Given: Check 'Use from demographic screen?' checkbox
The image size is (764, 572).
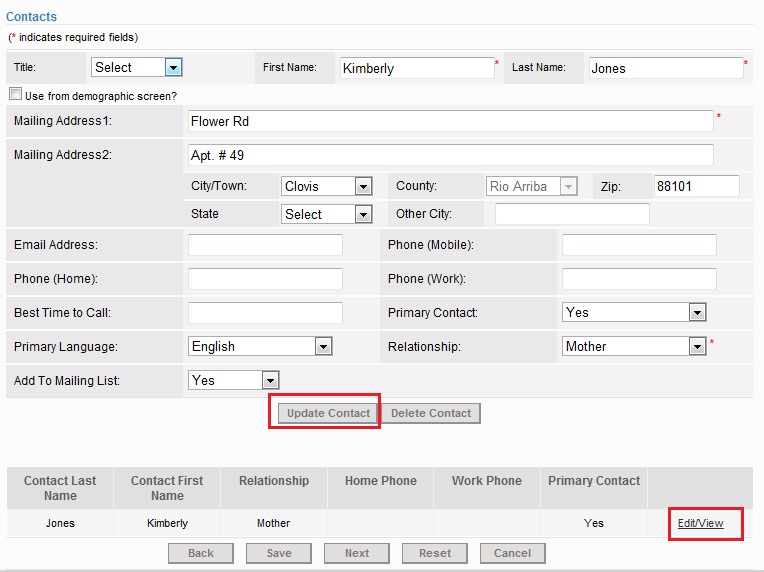Looking at the screenshot, I should click(15, 95).
